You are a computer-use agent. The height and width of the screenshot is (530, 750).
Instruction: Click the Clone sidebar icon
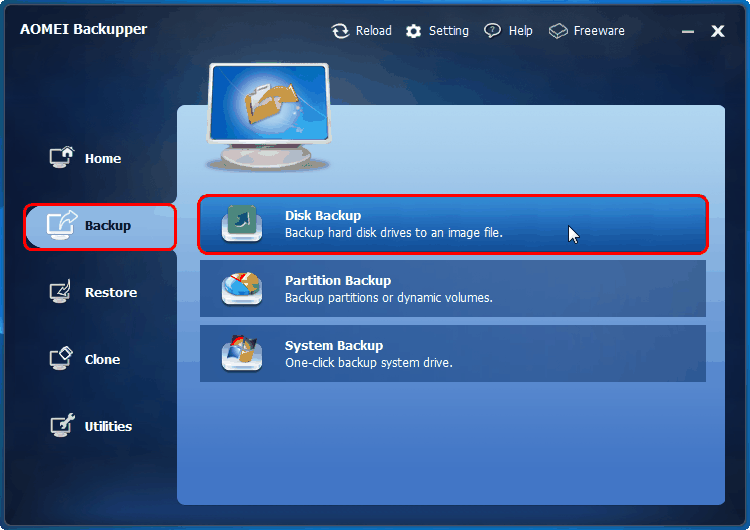(x=61, y=358)
